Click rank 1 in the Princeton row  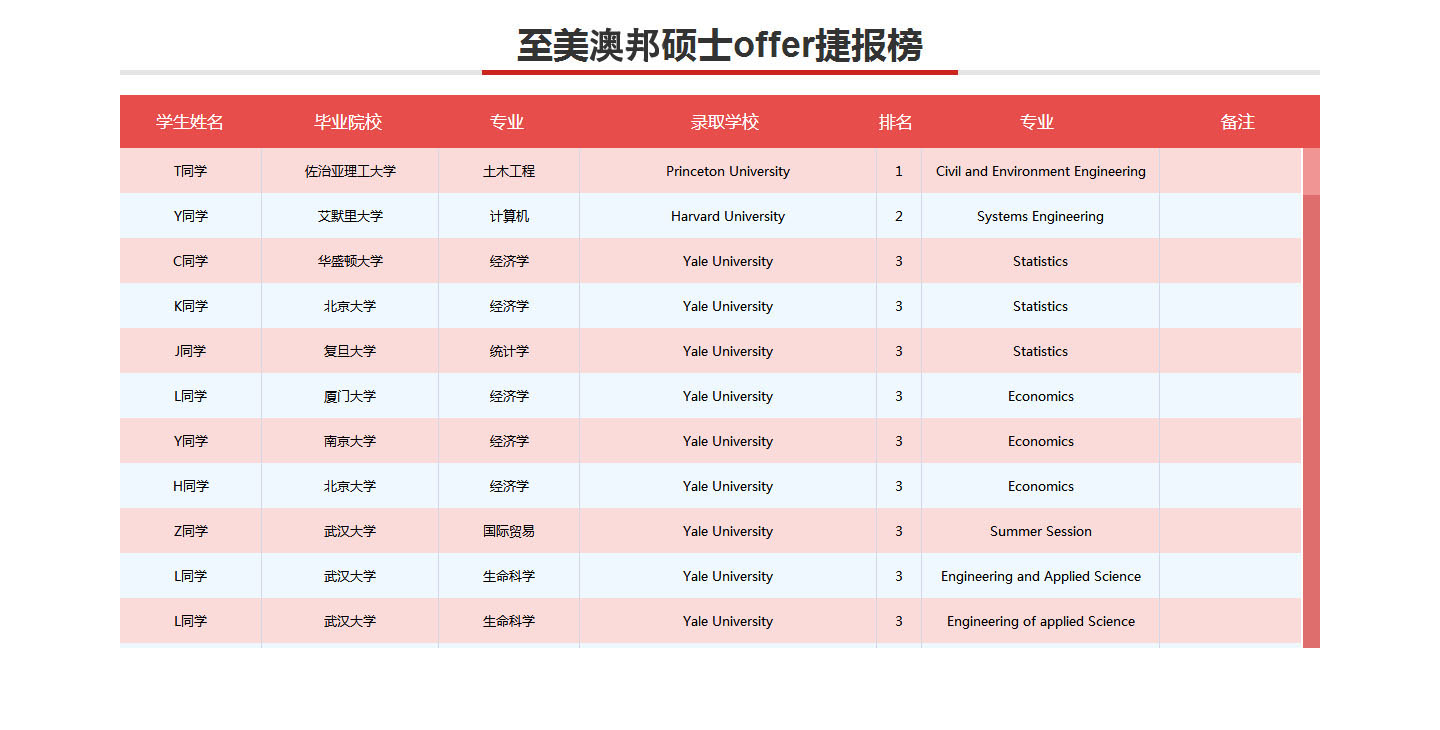899,171
